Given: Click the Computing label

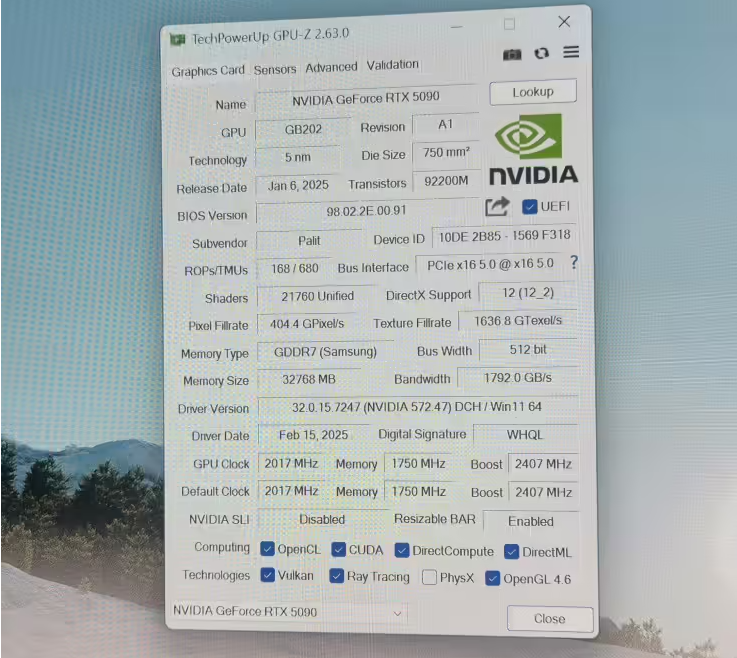Looking at the screenshot, I should click(222, 547).
